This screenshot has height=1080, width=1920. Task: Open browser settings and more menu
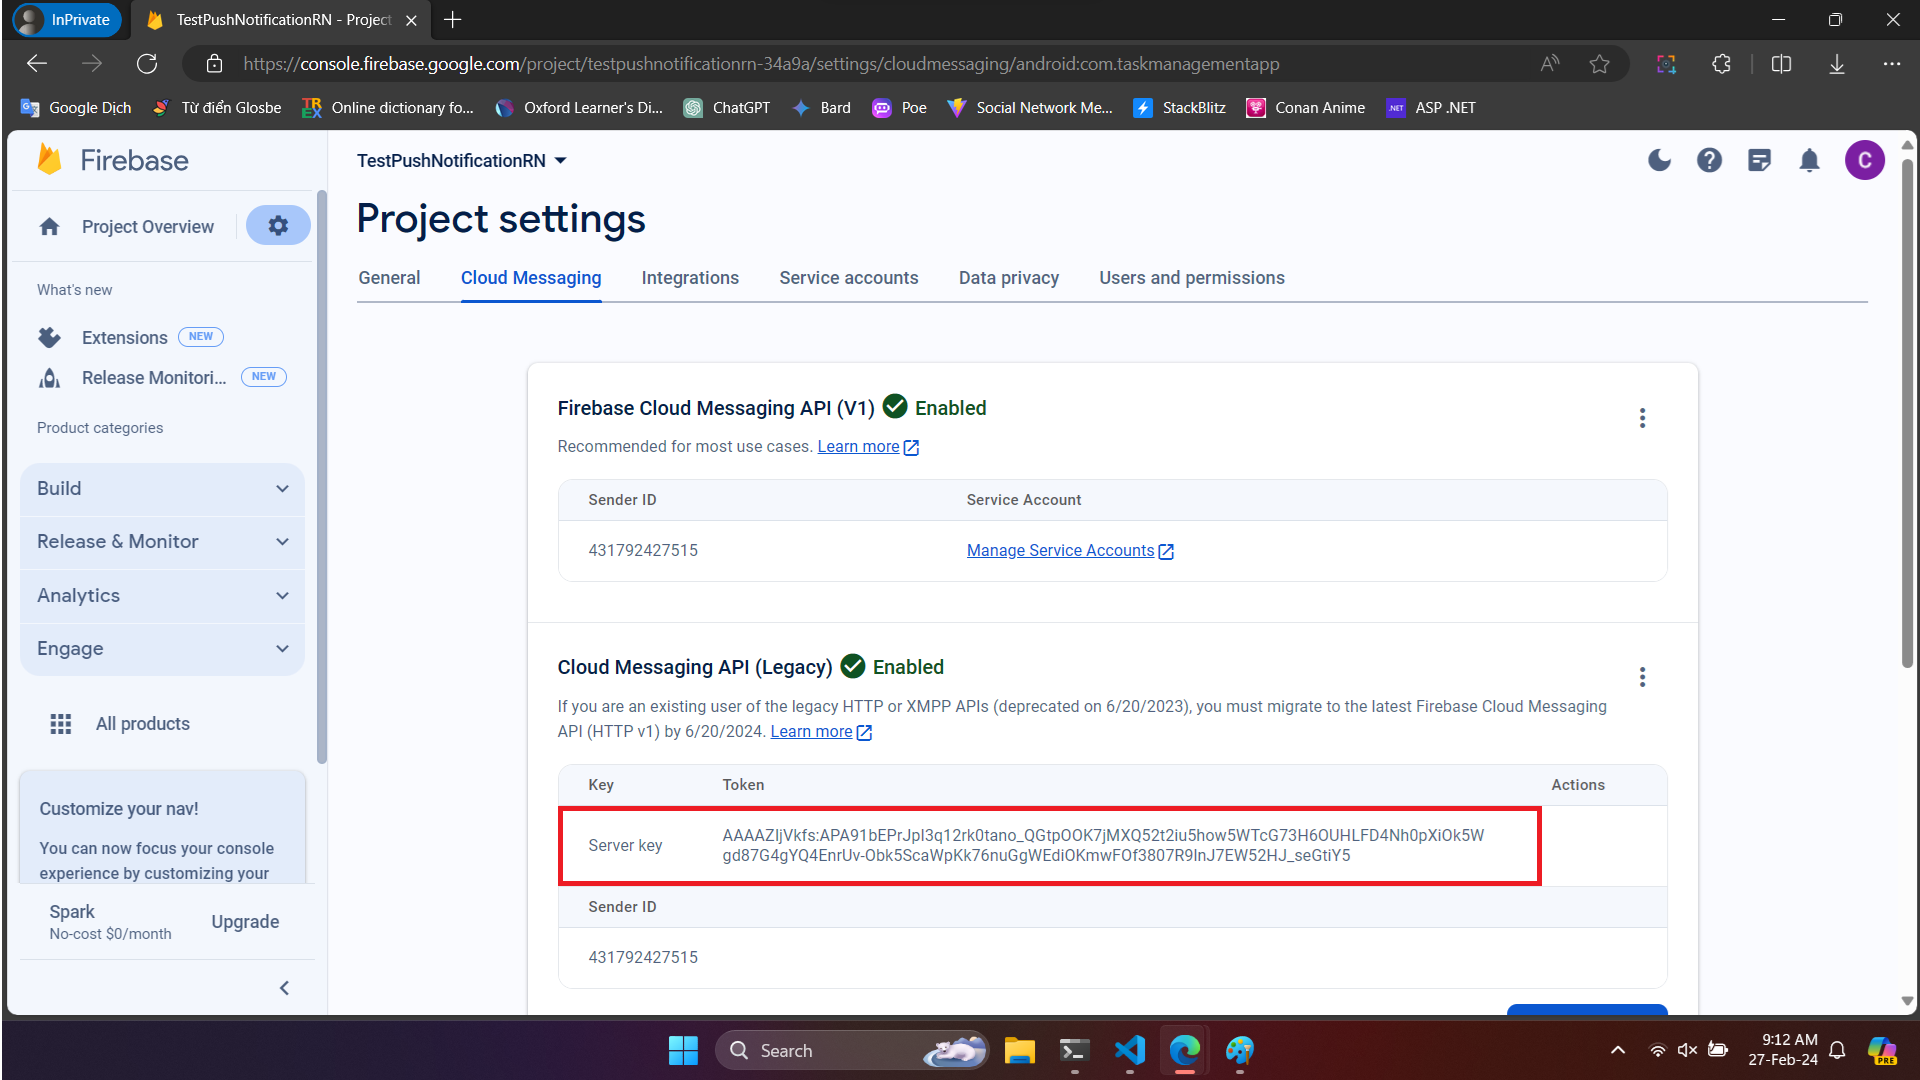coord(1891,64)
